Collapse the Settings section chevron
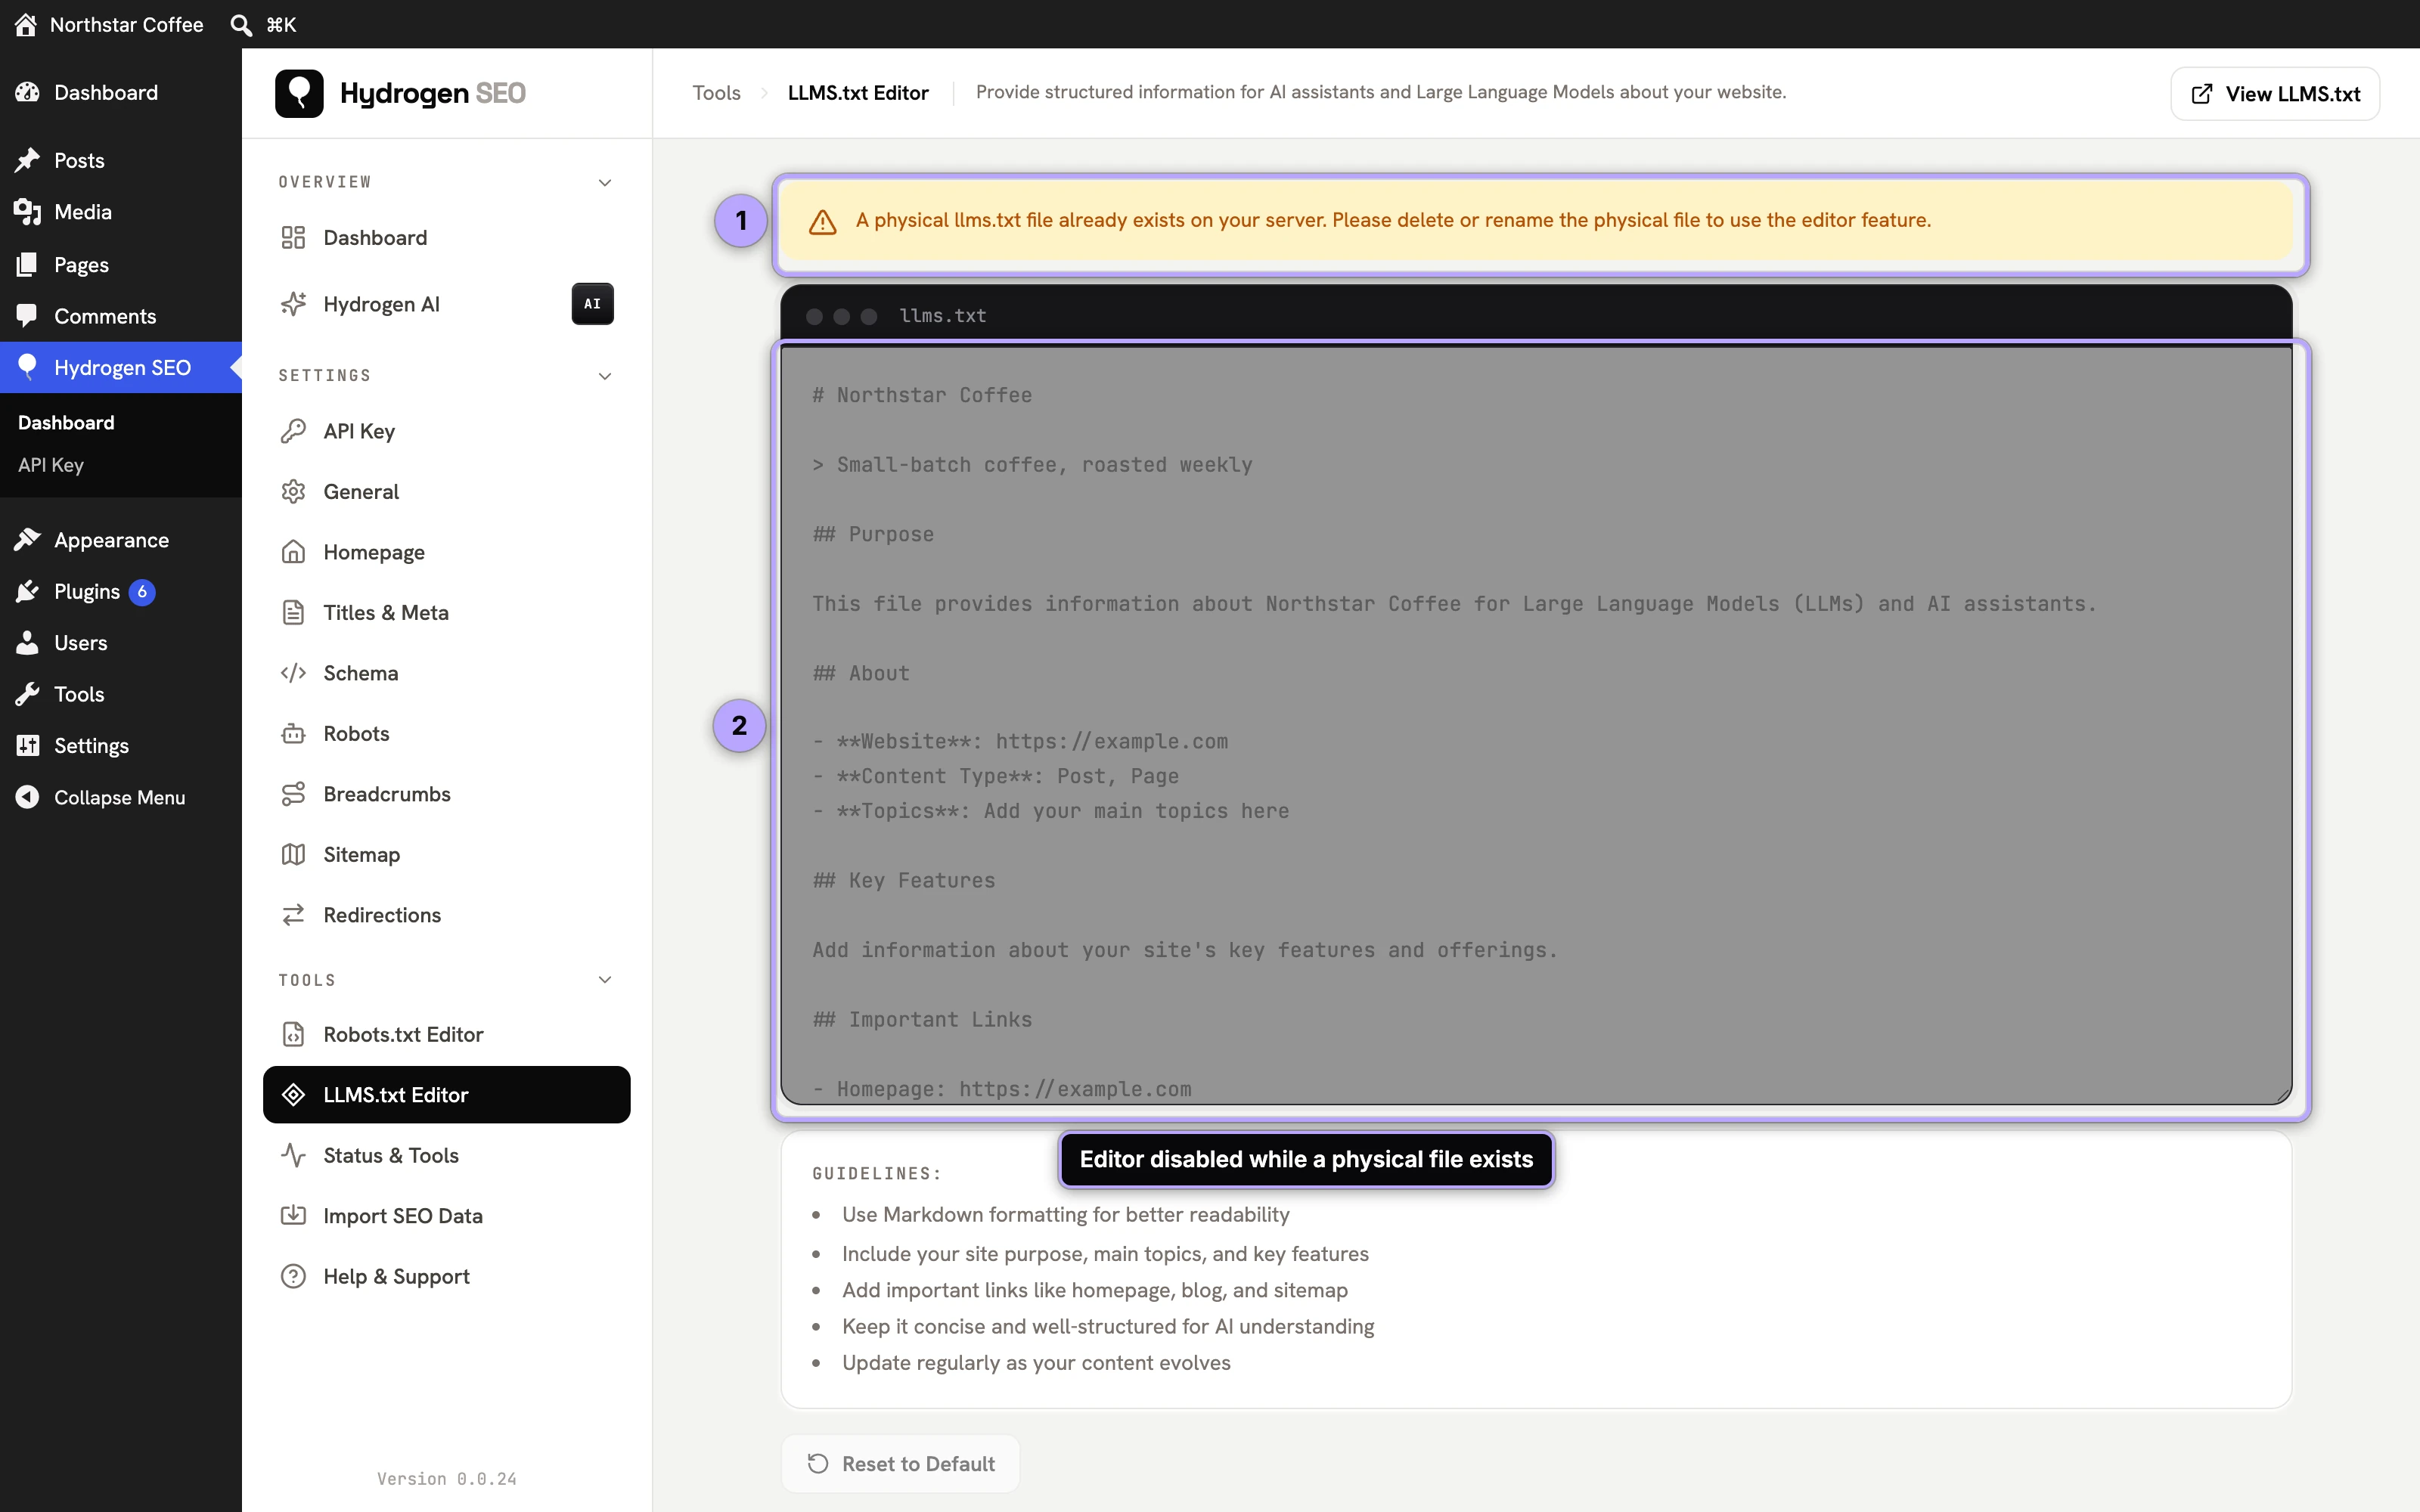This screenshot has height=1512, width=2420. (x=605, y=376)
